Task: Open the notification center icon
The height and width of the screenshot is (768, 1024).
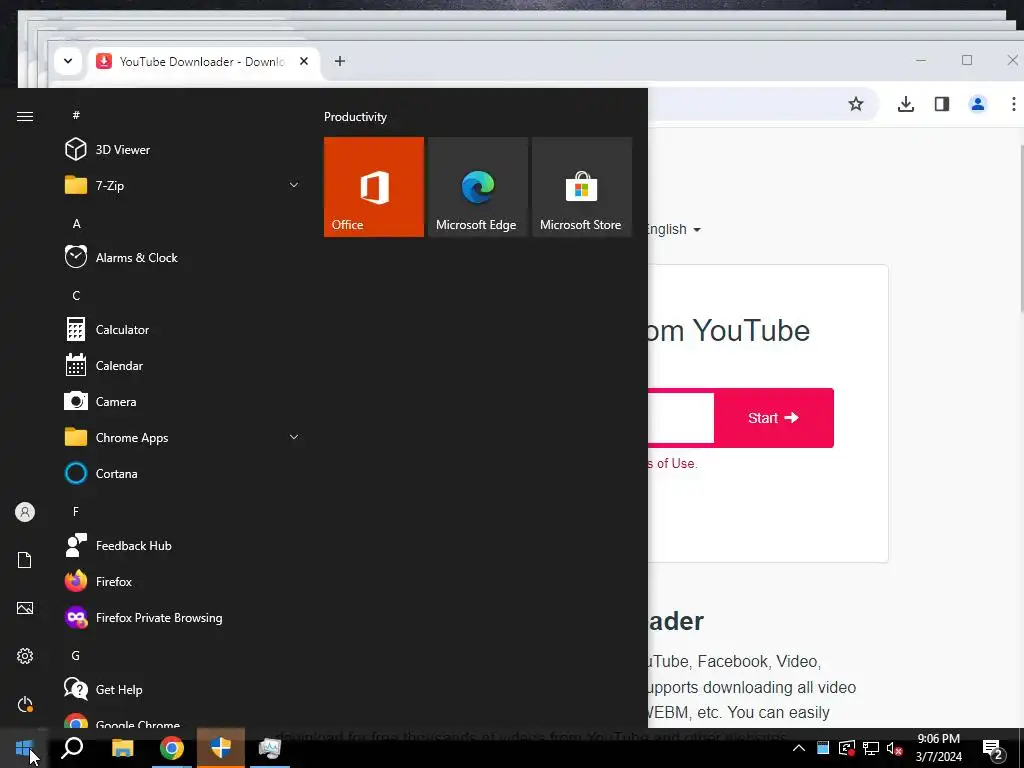Action: click(x=993, y=749)
